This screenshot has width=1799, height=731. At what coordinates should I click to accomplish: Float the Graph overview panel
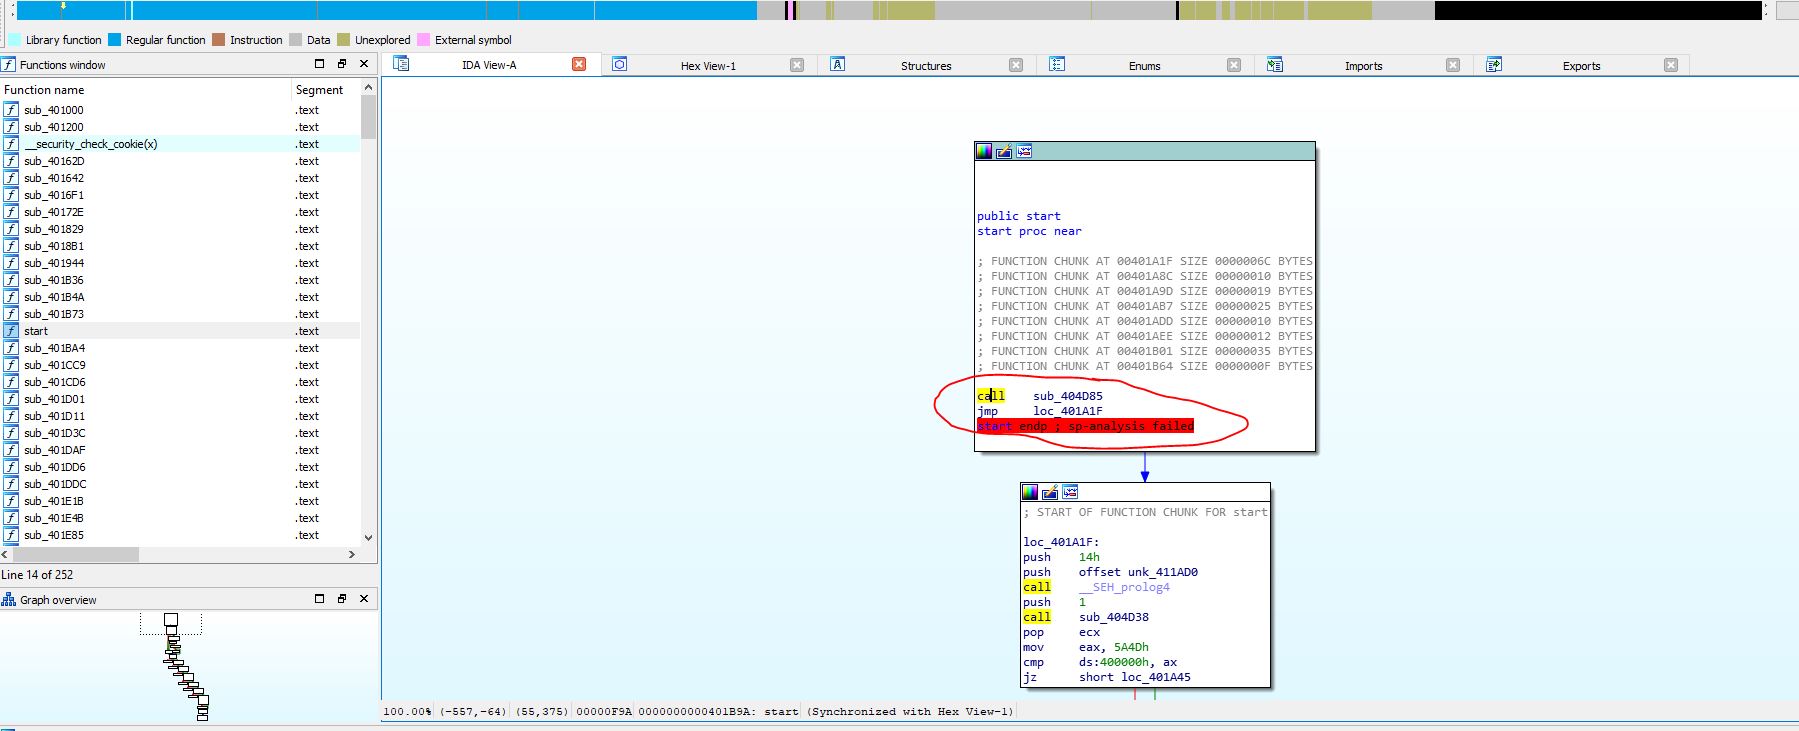[342, 599]
